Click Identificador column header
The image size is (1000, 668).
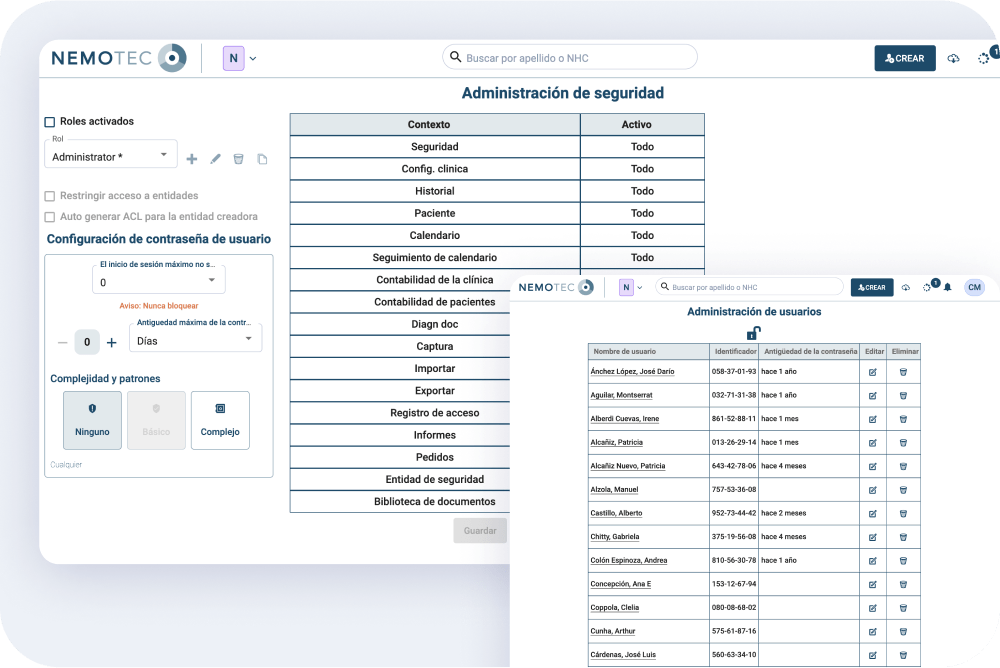734,352
